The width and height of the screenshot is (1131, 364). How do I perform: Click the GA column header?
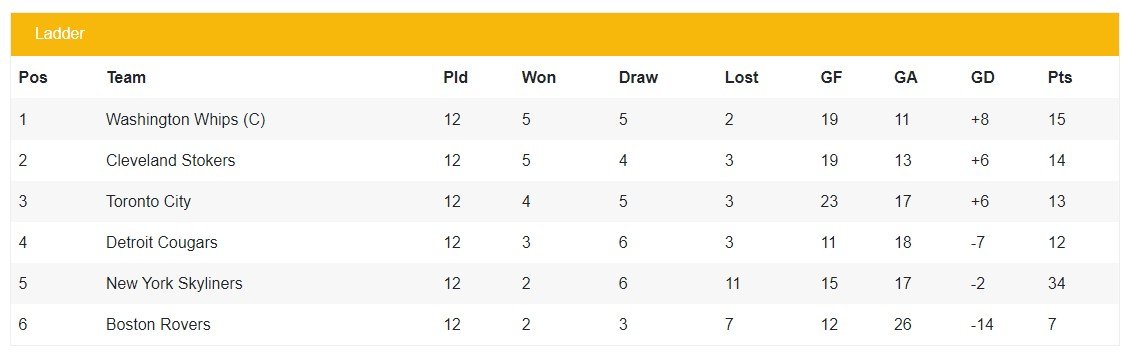pos(905,77)
